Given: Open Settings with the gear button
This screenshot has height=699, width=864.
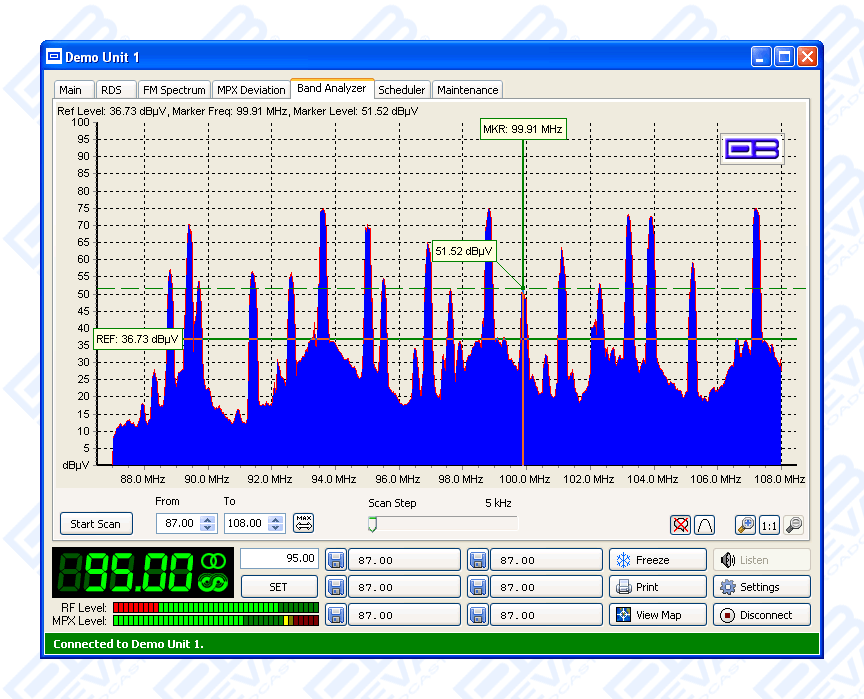Looking at the screenshot, I should point(761,587).
